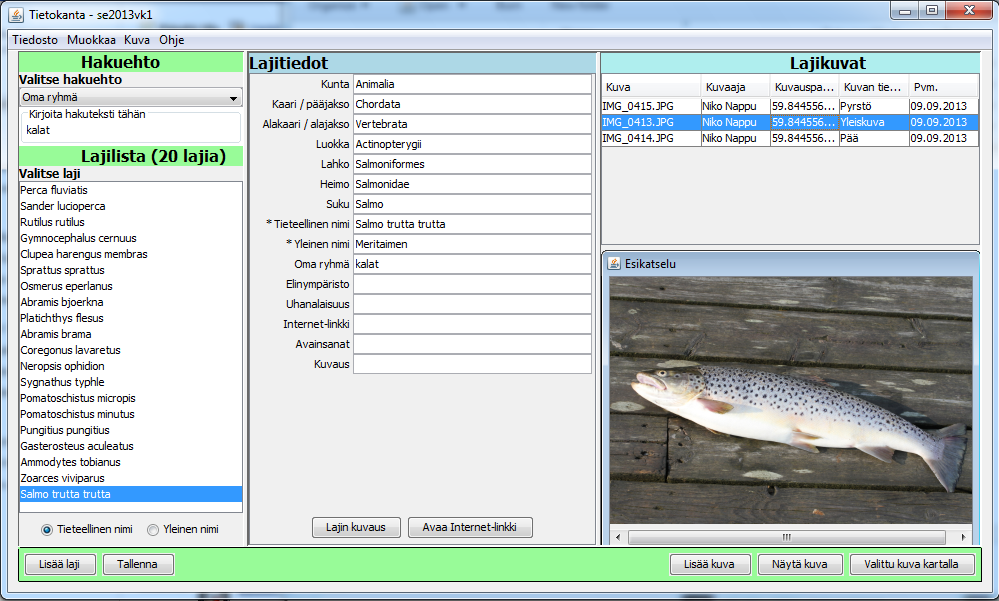Open the Tiedosto menu
The image size is (999, 601).
(36, 40)
